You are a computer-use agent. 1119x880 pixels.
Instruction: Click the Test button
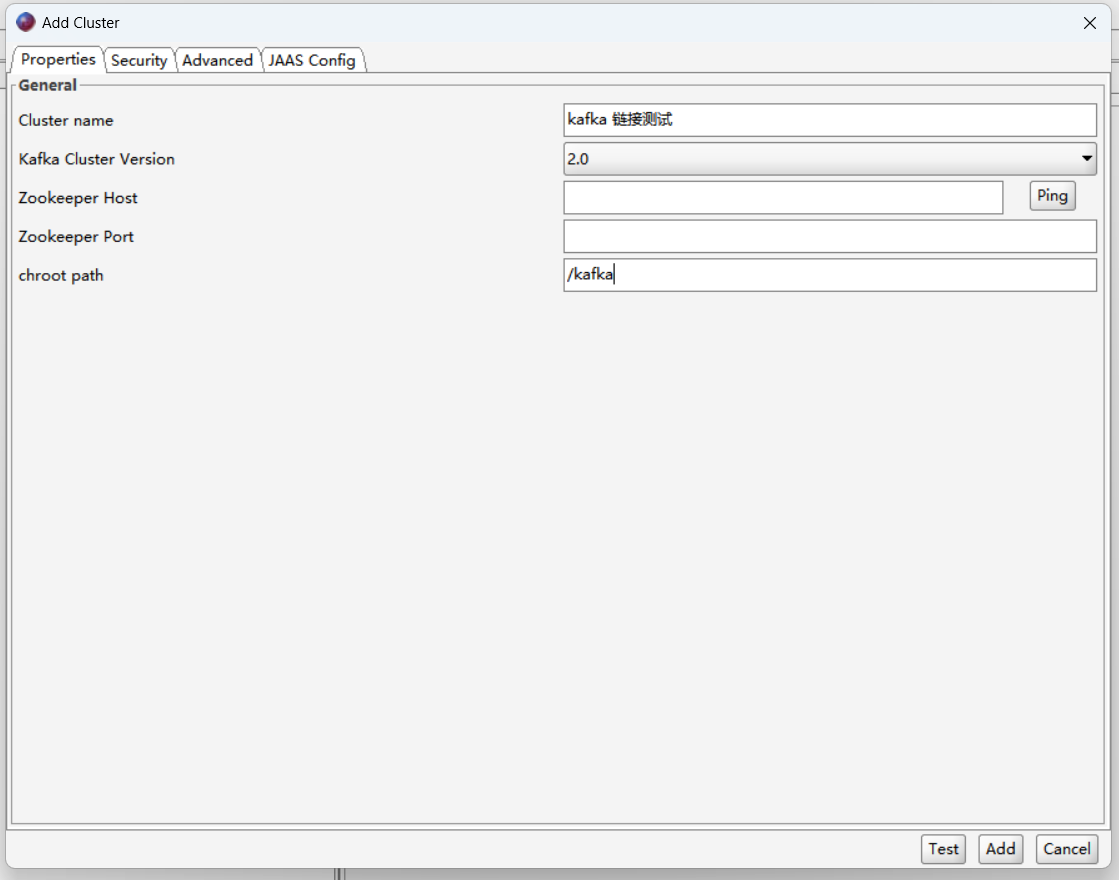(943, 849)
